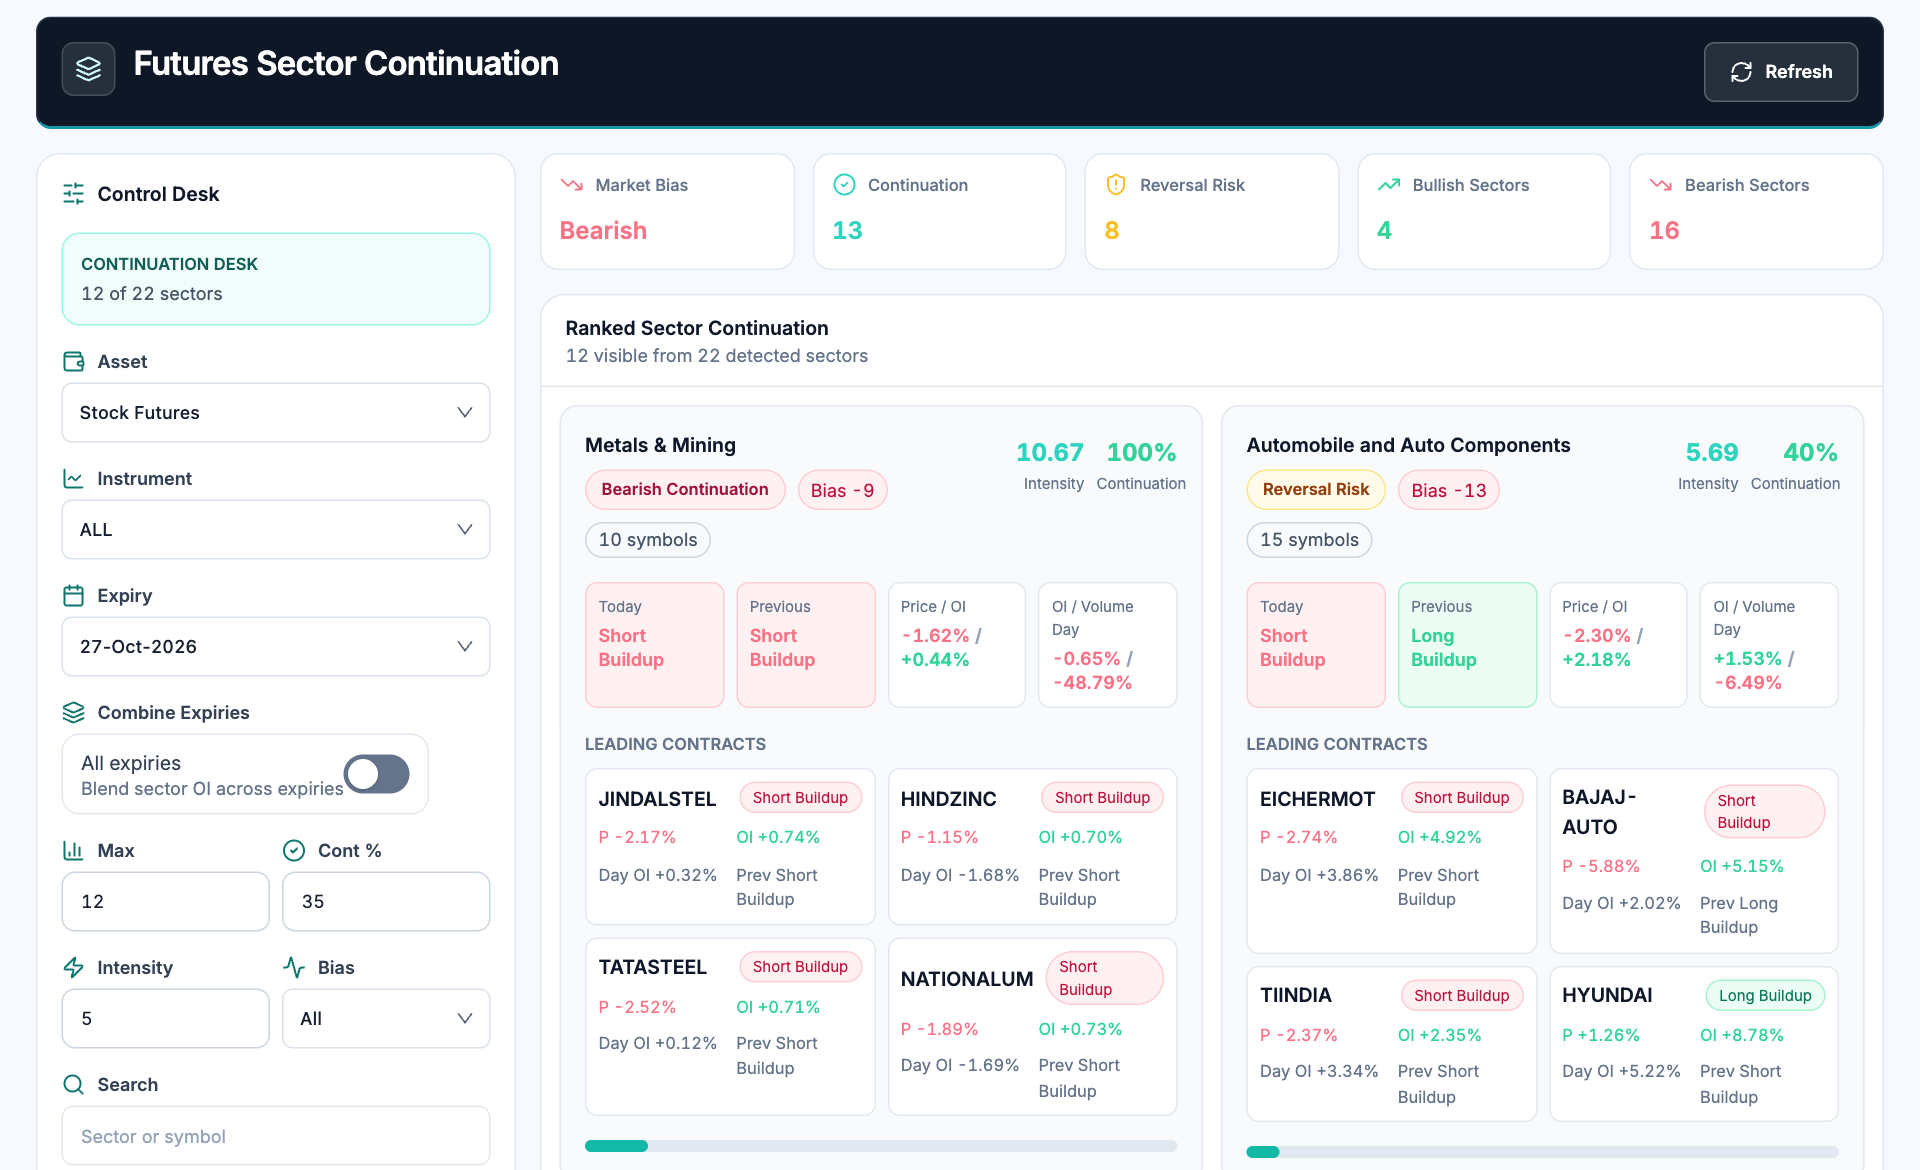
Task: Click the Automobile sector progress bar
Action: coord(1542,1152)
